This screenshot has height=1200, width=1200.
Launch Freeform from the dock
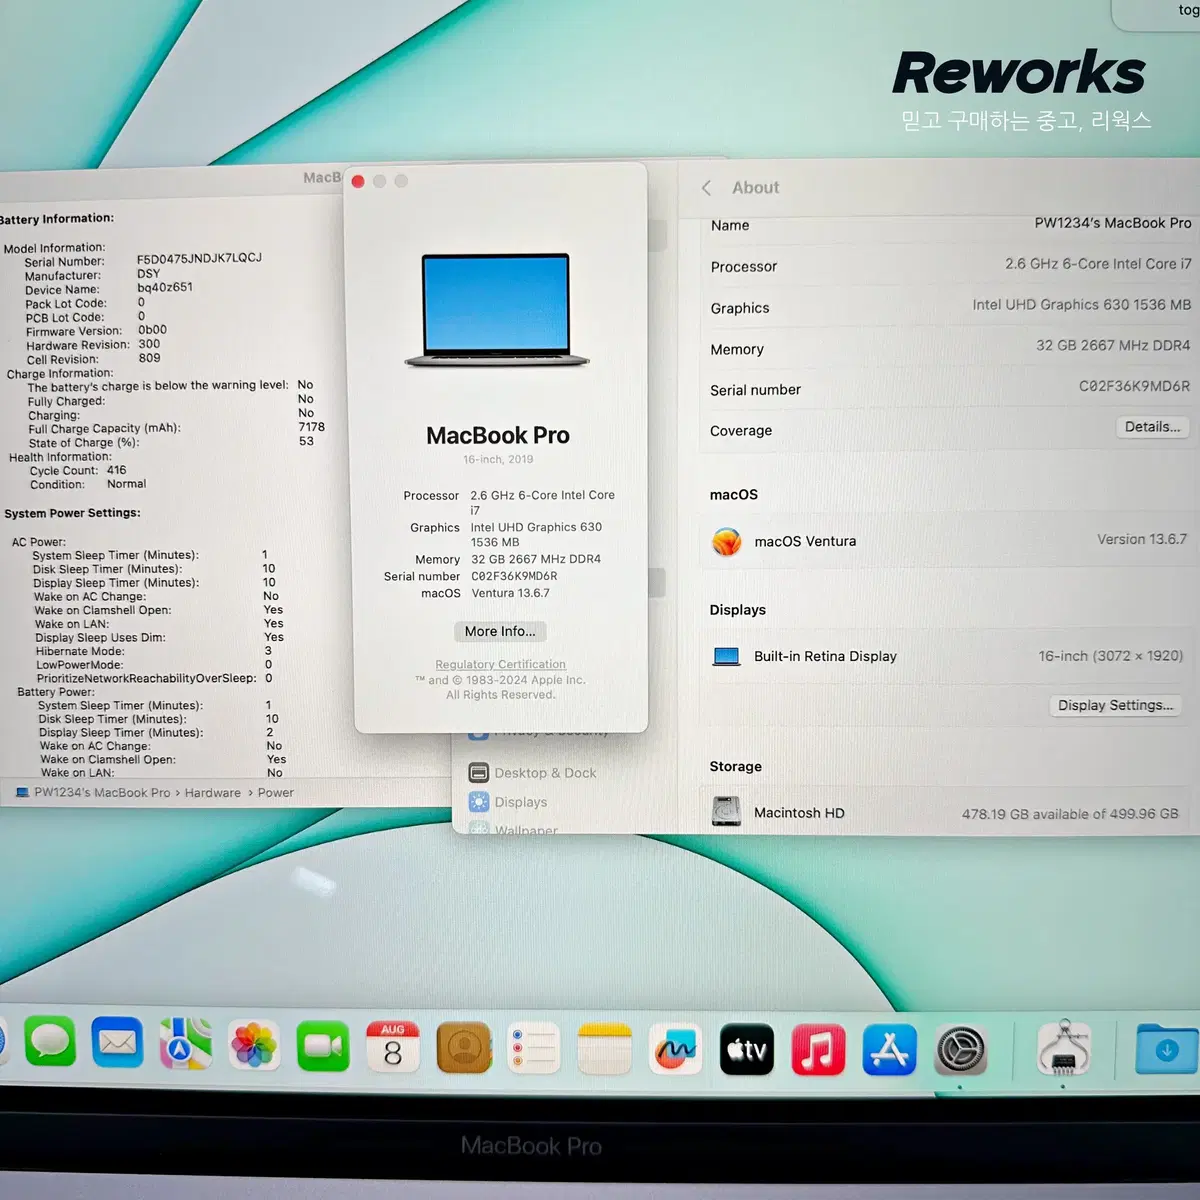[676, 1049]
